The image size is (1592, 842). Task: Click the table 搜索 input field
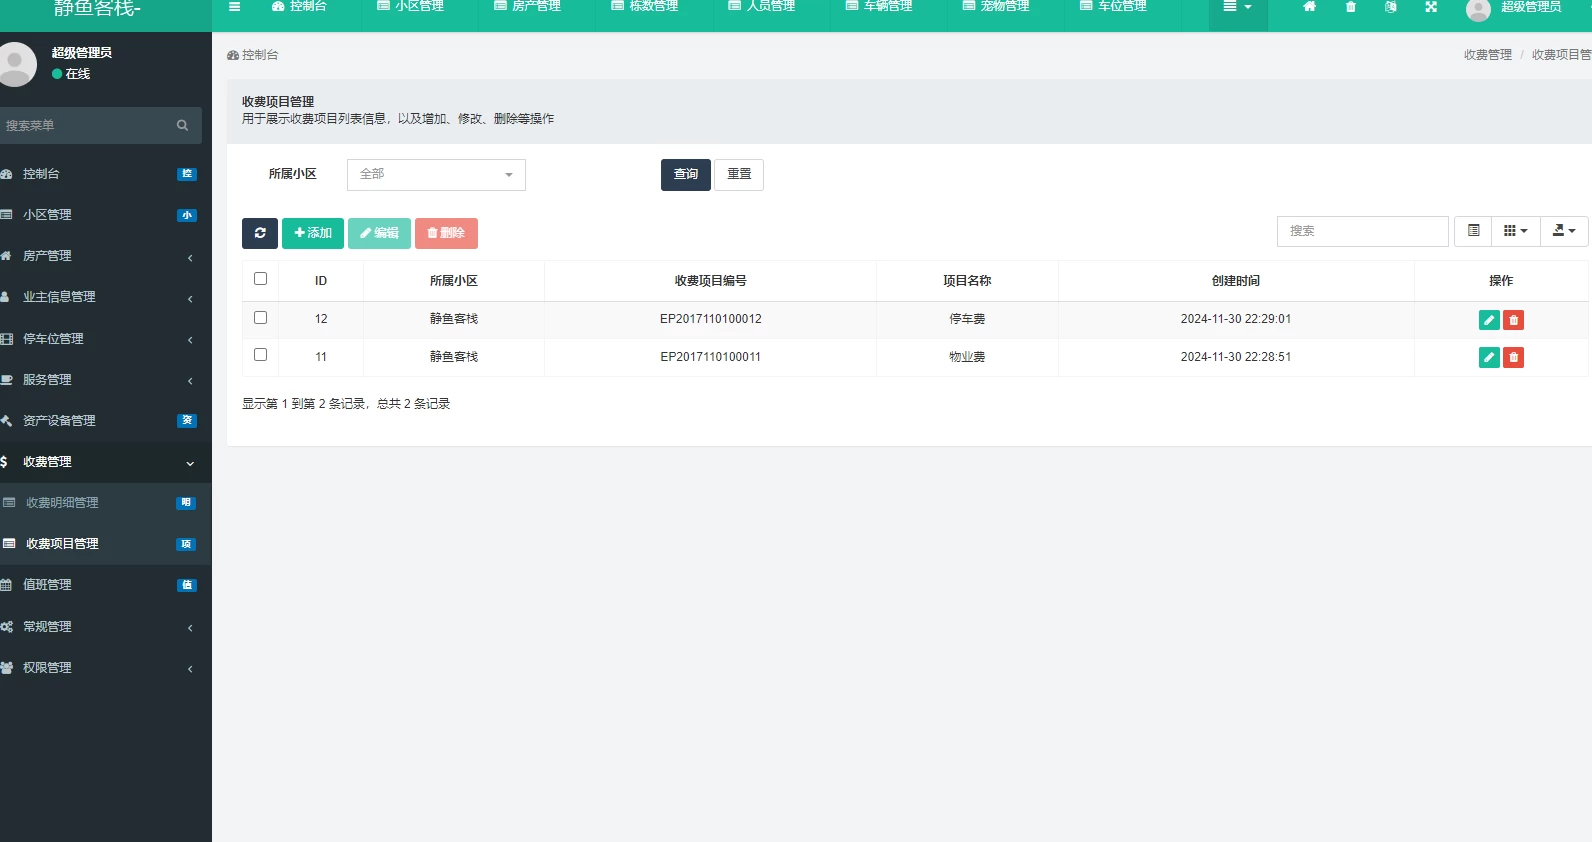tap(1362, 231)
